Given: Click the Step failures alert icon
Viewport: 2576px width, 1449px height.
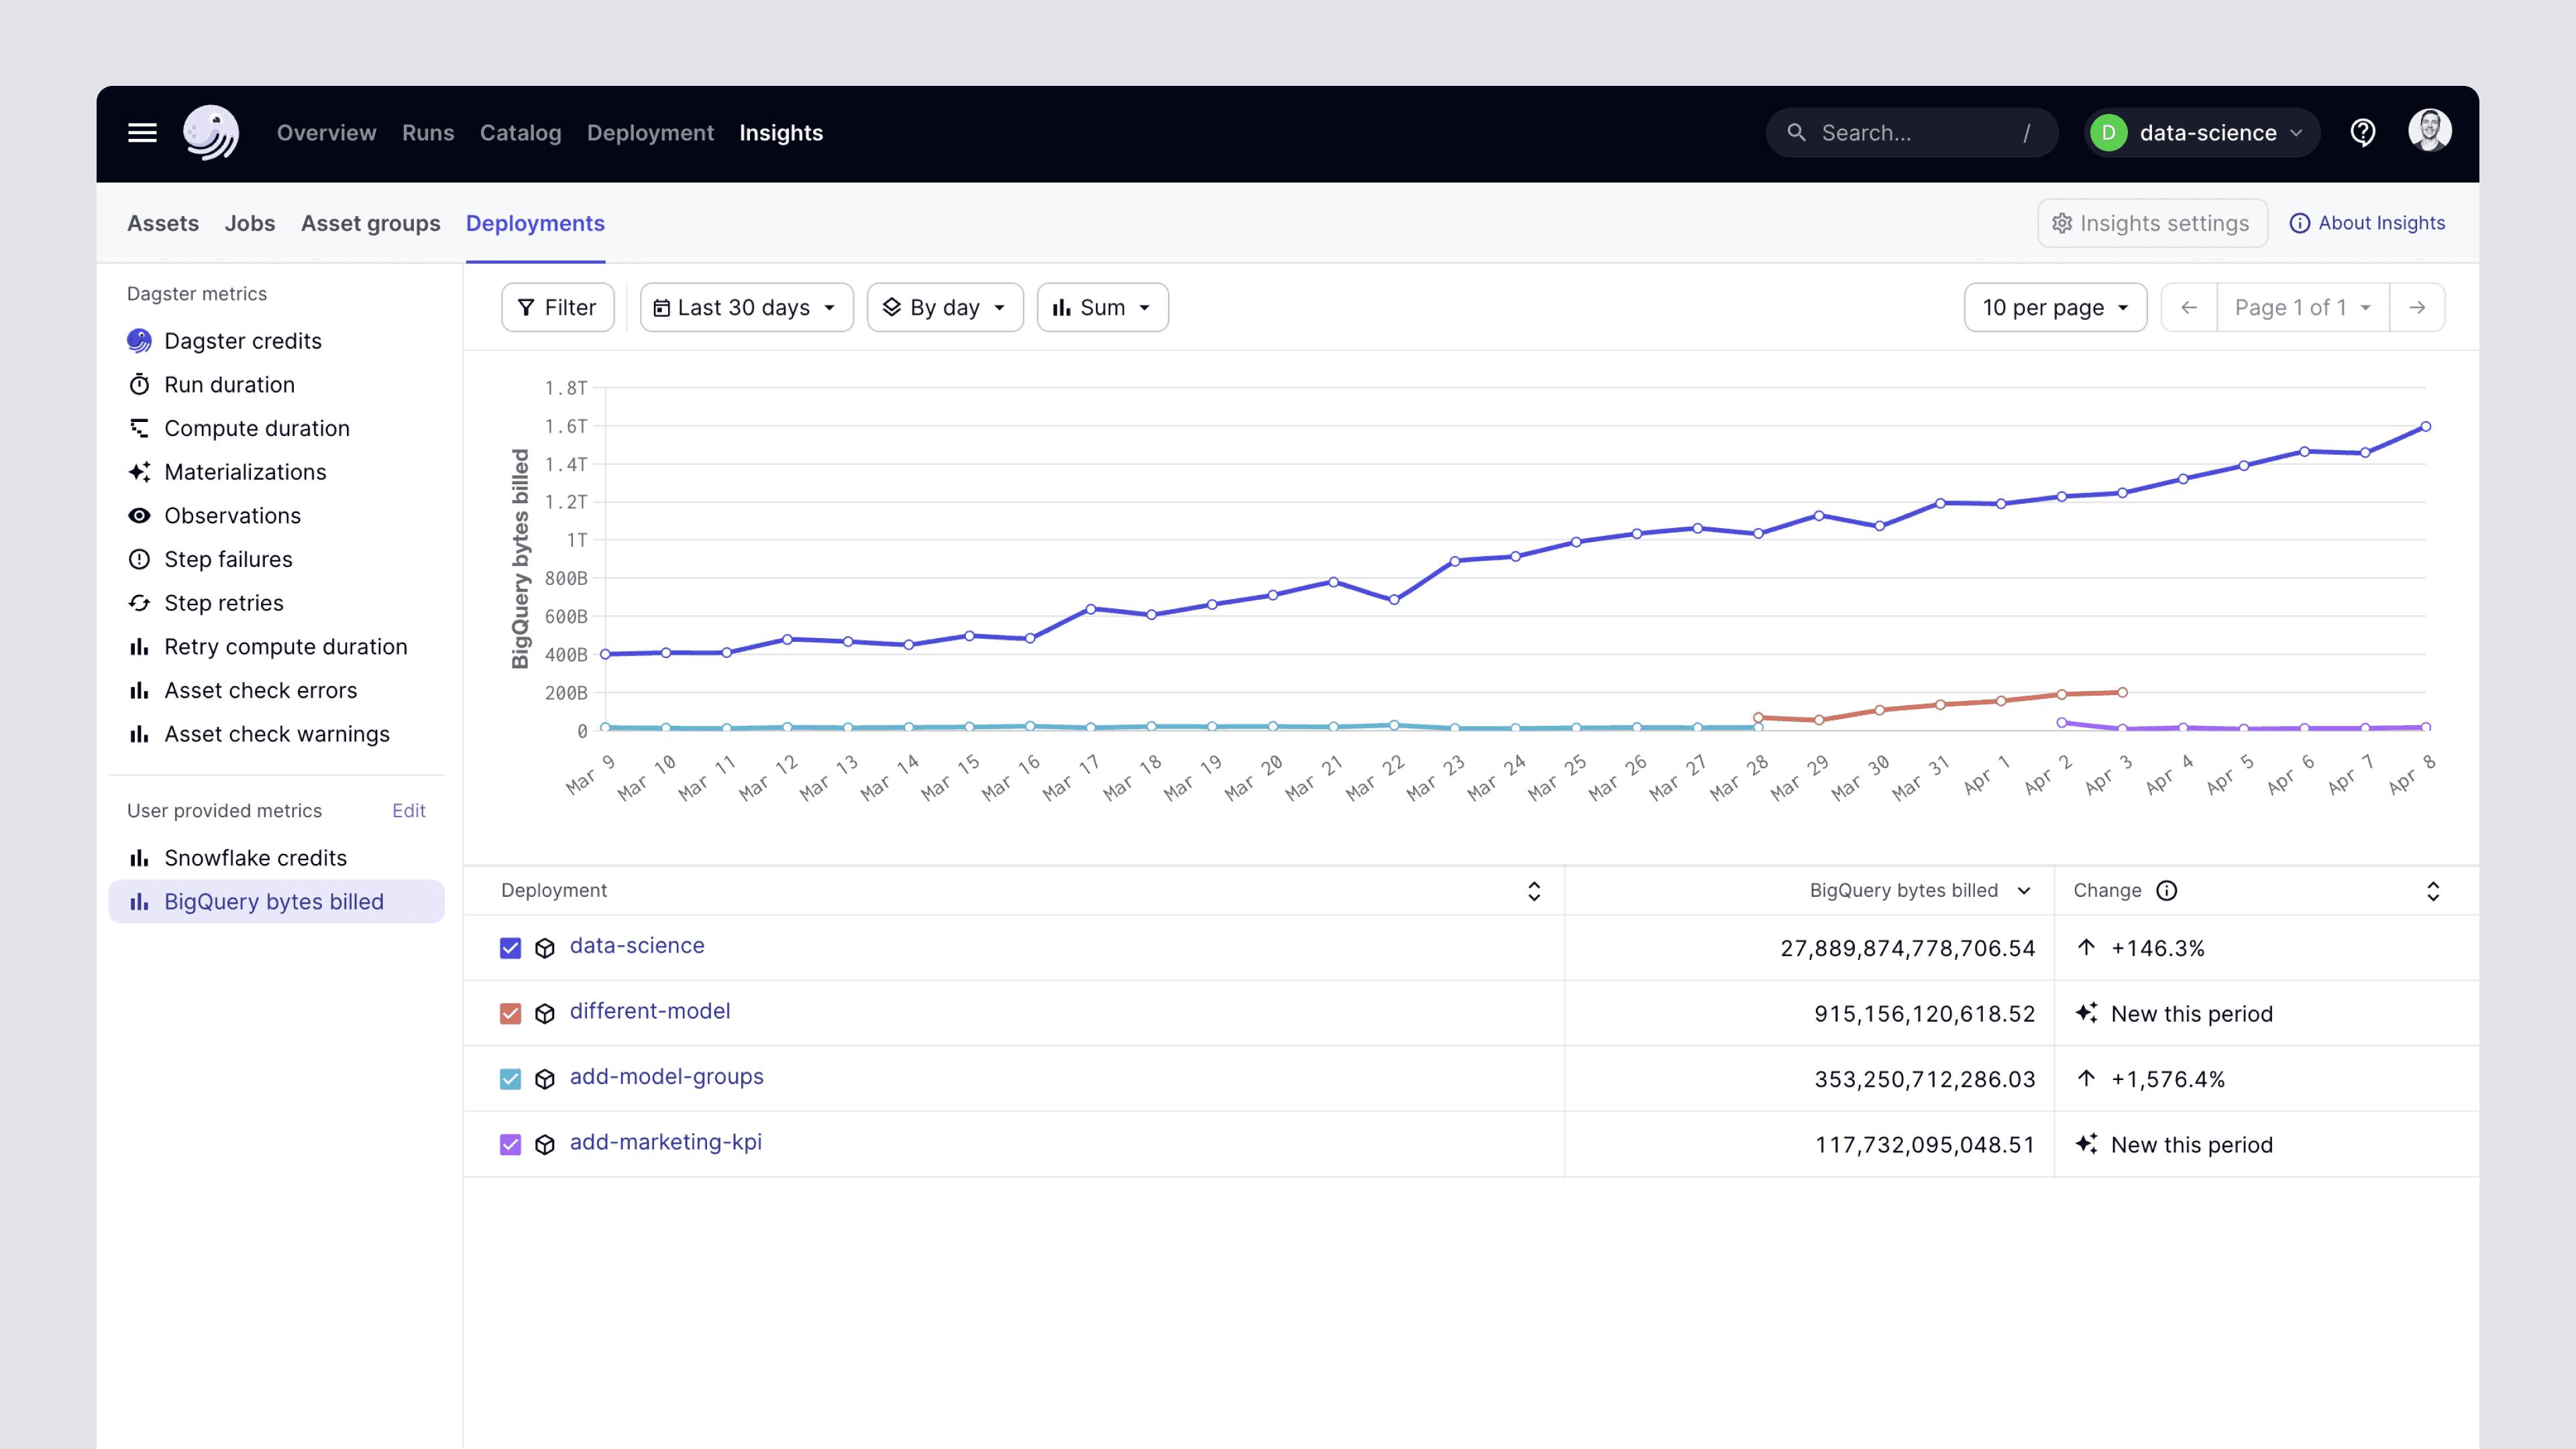Looking at the screenshot, I should tap(139, 559).
